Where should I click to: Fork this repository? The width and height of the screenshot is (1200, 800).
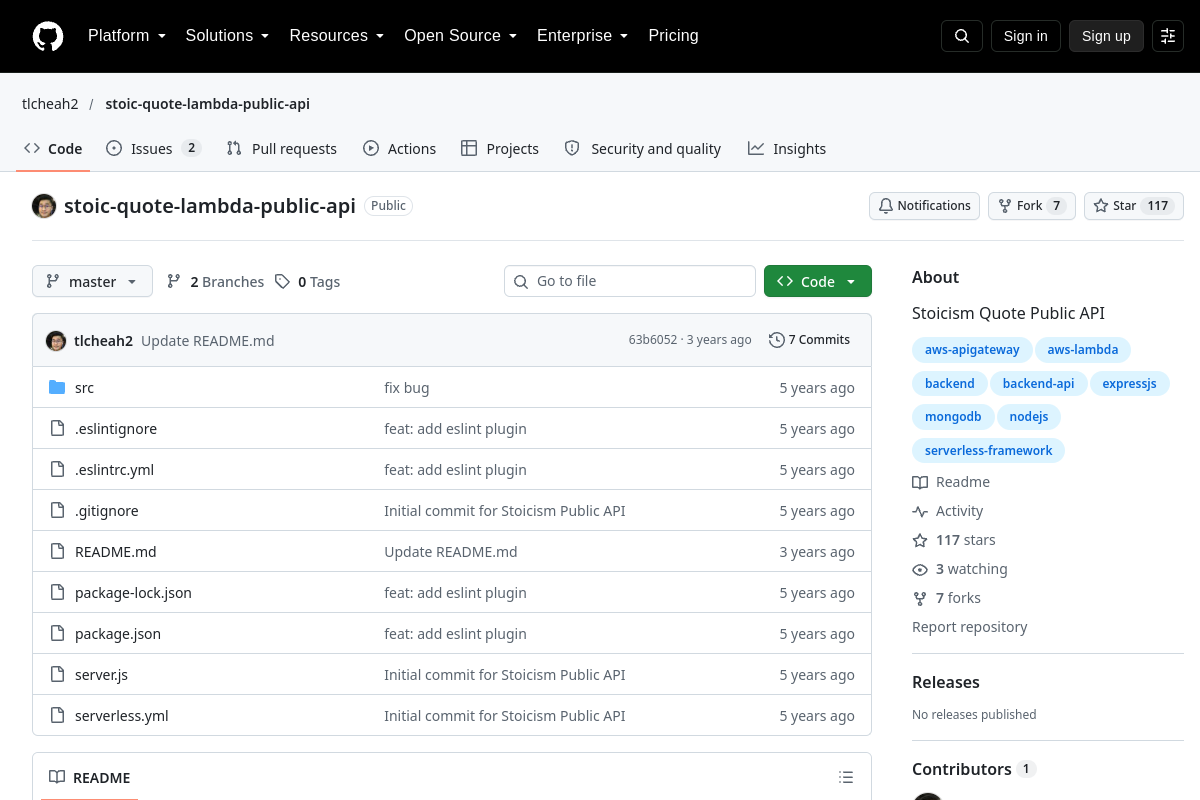(x=1032, y=206)
